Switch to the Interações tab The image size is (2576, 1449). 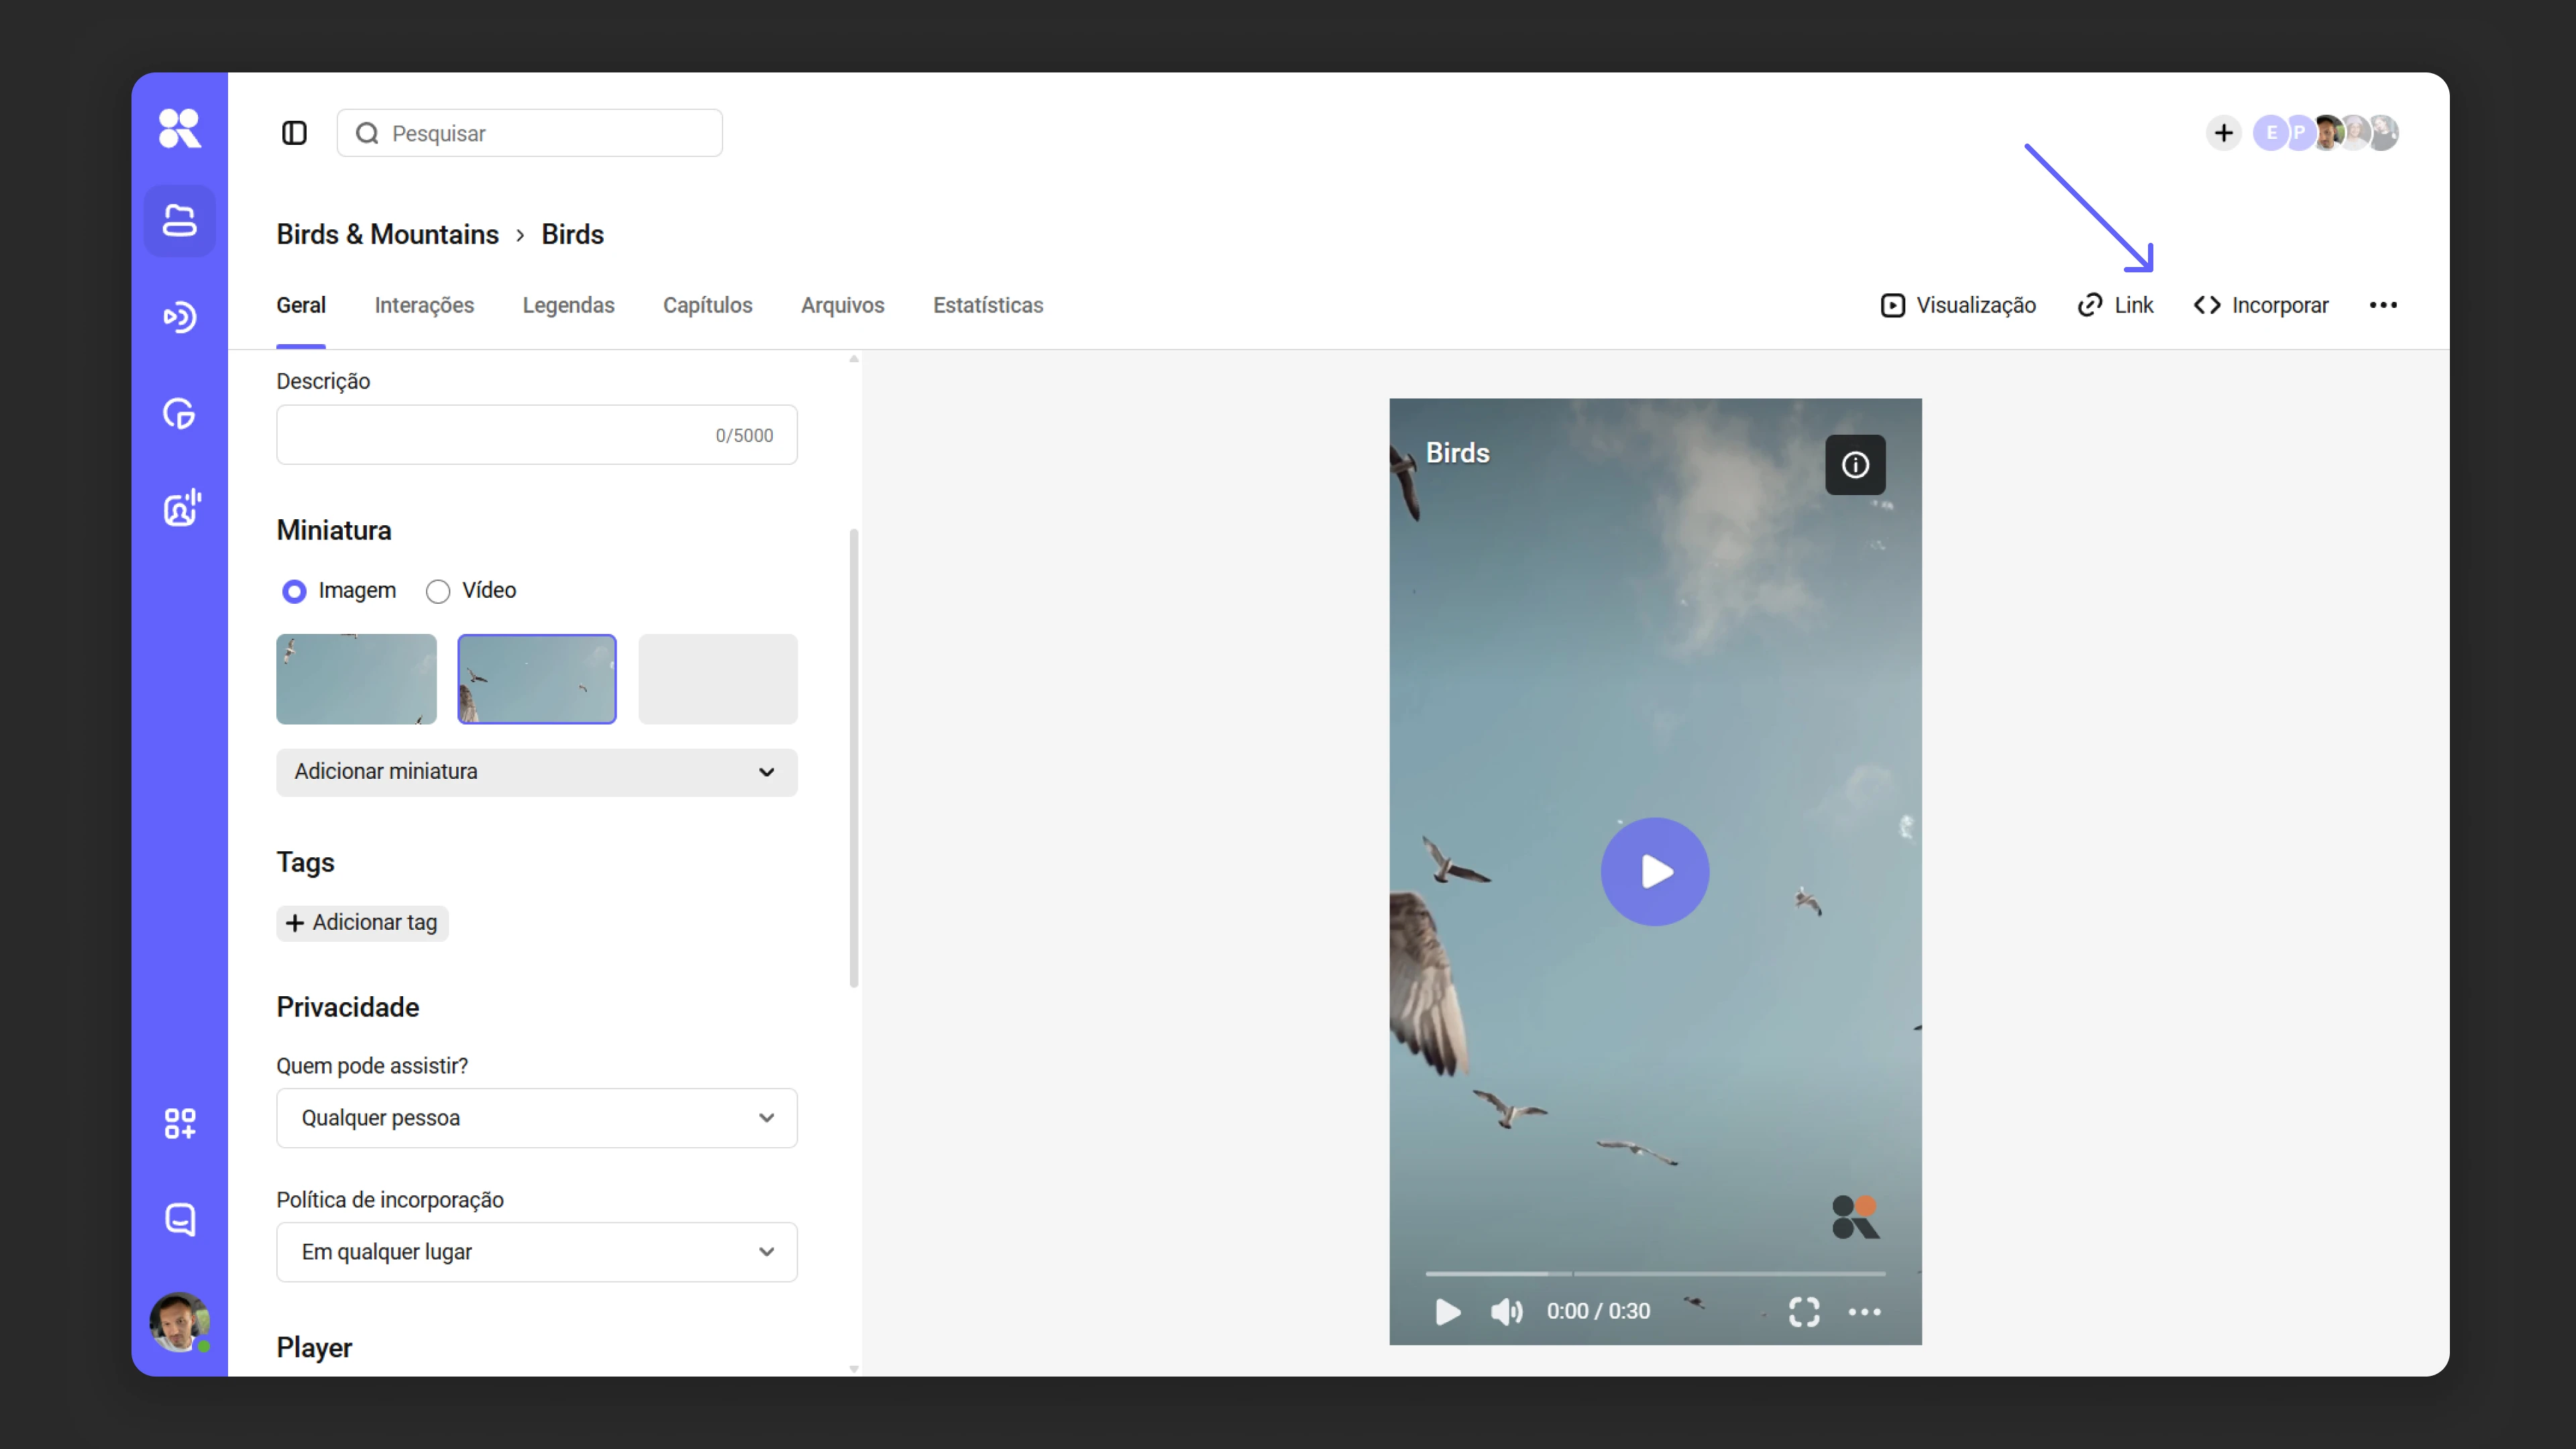point(424,305)
